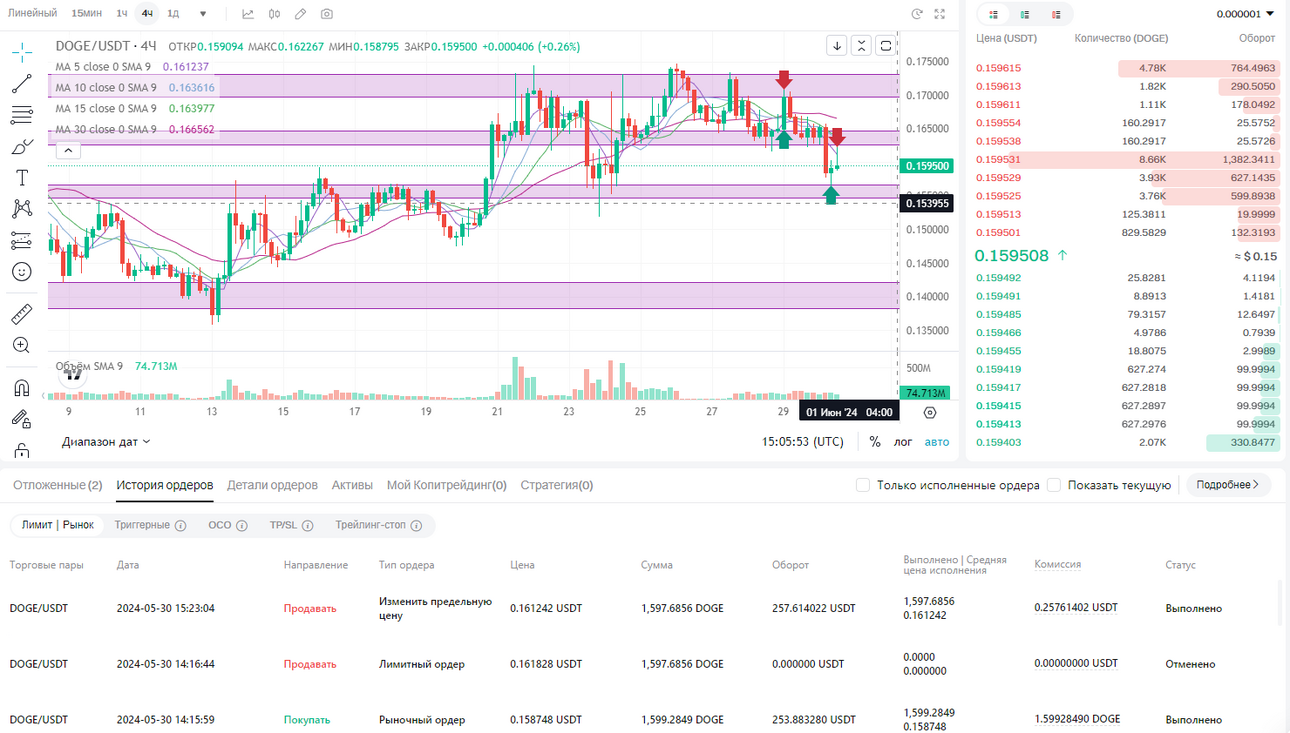Take a chart snapshot with camera icon

pyautogui.click(x=327, y=14)
